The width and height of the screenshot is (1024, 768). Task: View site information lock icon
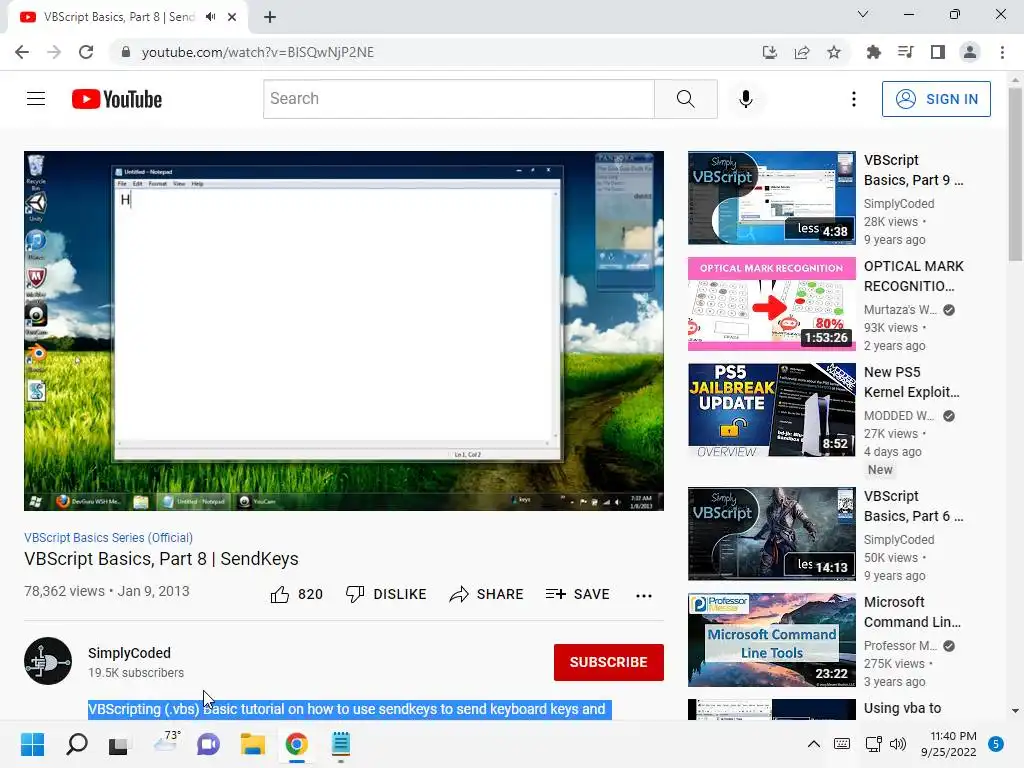[x=126, y=52]
